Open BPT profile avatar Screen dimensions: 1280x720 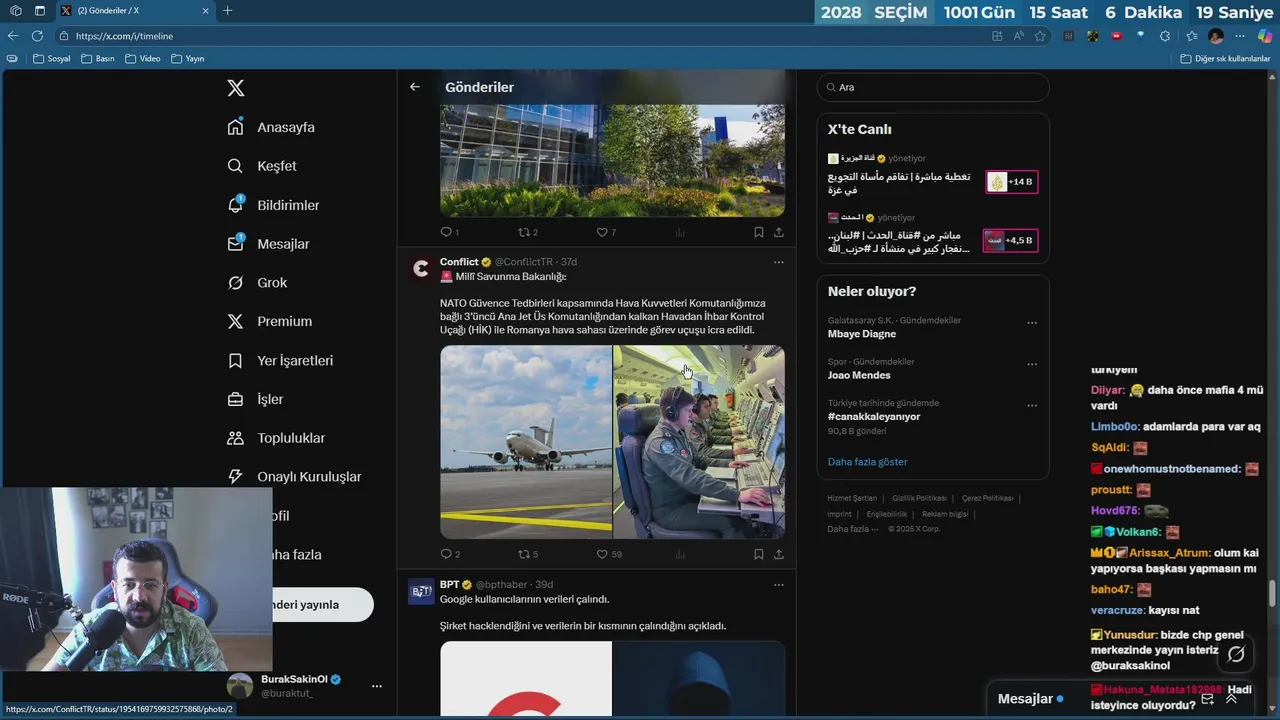(421, 591)
